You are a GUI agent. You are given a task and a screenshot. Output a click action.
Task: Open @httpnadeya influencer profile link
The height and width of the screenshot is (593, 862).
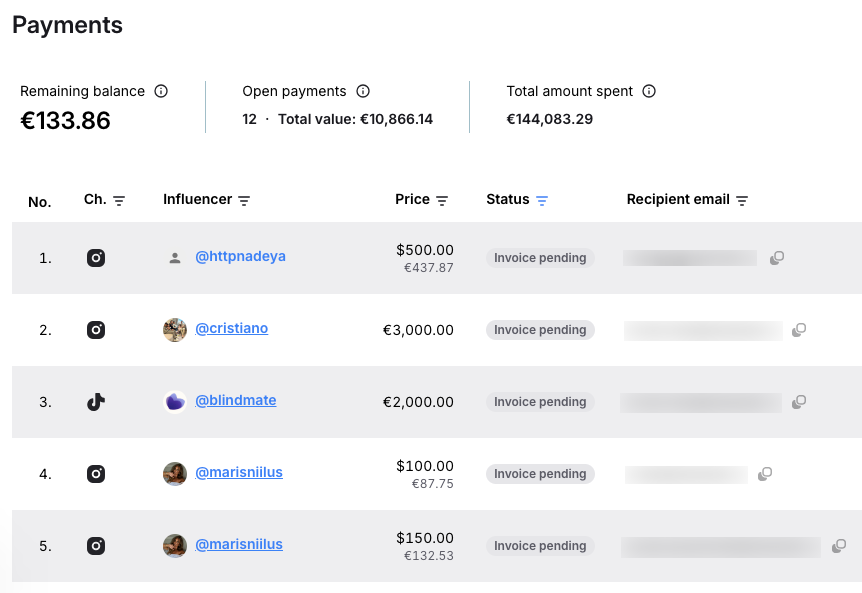(x=240, y=256)
